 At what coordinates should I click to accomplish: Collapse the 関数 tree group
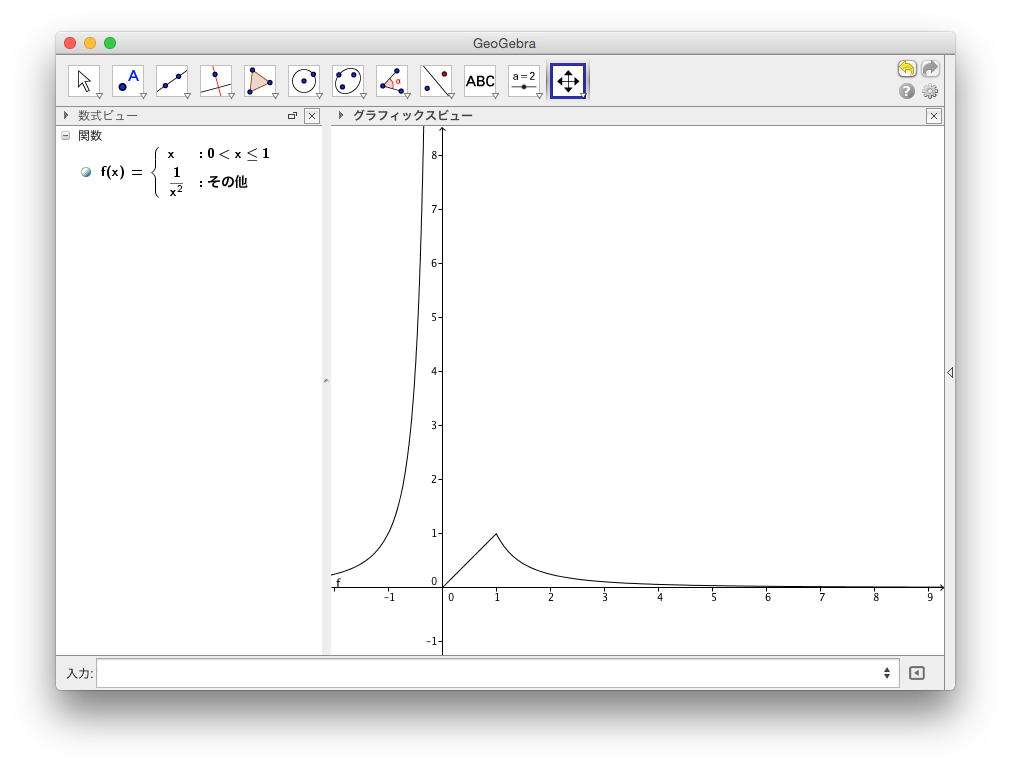[66, 135]
